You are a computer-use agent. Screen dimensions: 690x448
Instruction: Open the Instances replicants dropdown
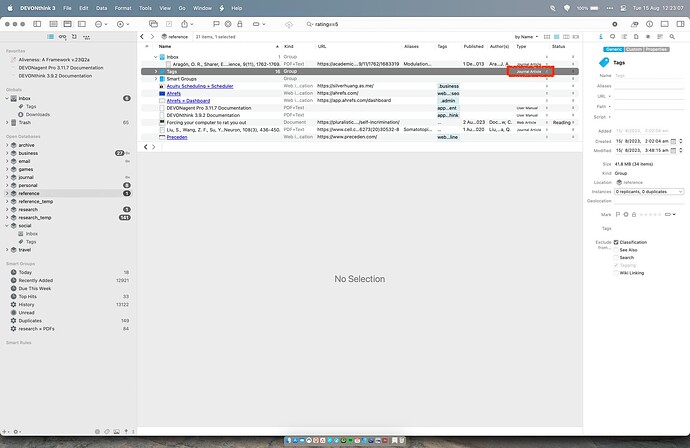pos(649,192)
